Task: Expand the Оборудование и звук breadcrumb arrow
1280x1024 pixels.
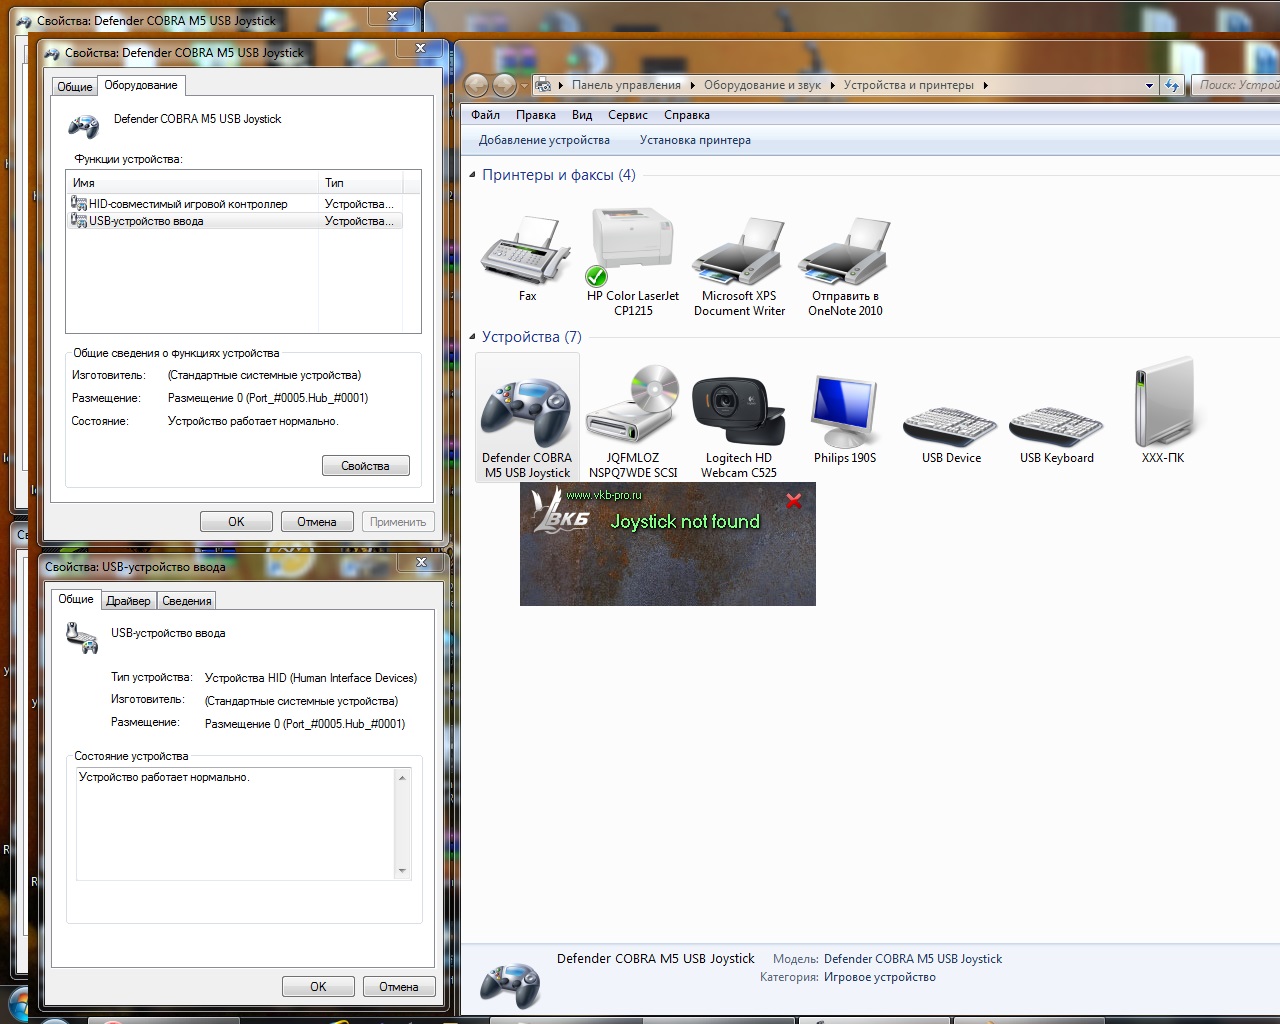Action: pos(832,85)
